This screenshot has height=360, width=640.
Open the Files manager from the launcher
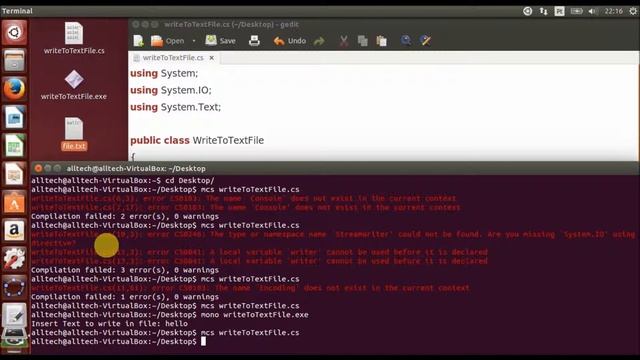pos(14,60)
